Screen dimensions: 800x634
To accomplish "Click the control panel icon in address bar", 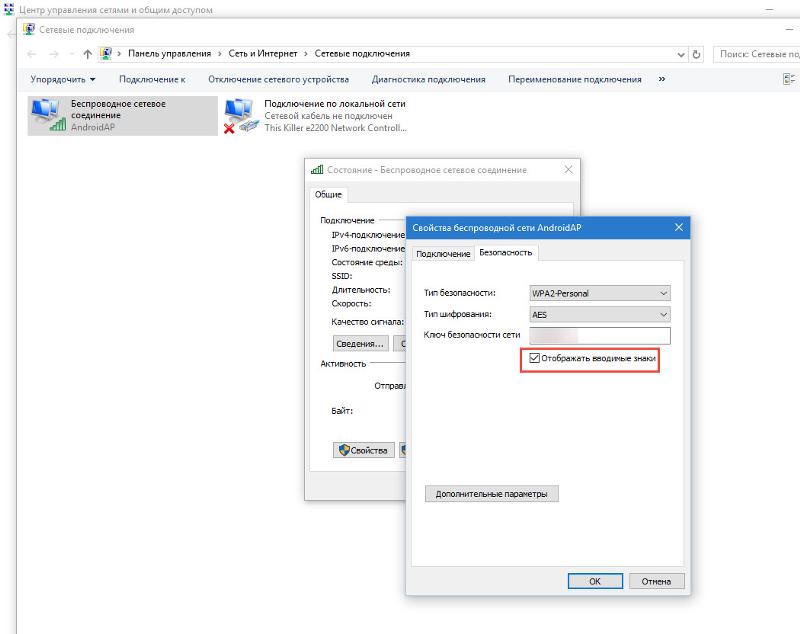I will (x=106, y=53).
